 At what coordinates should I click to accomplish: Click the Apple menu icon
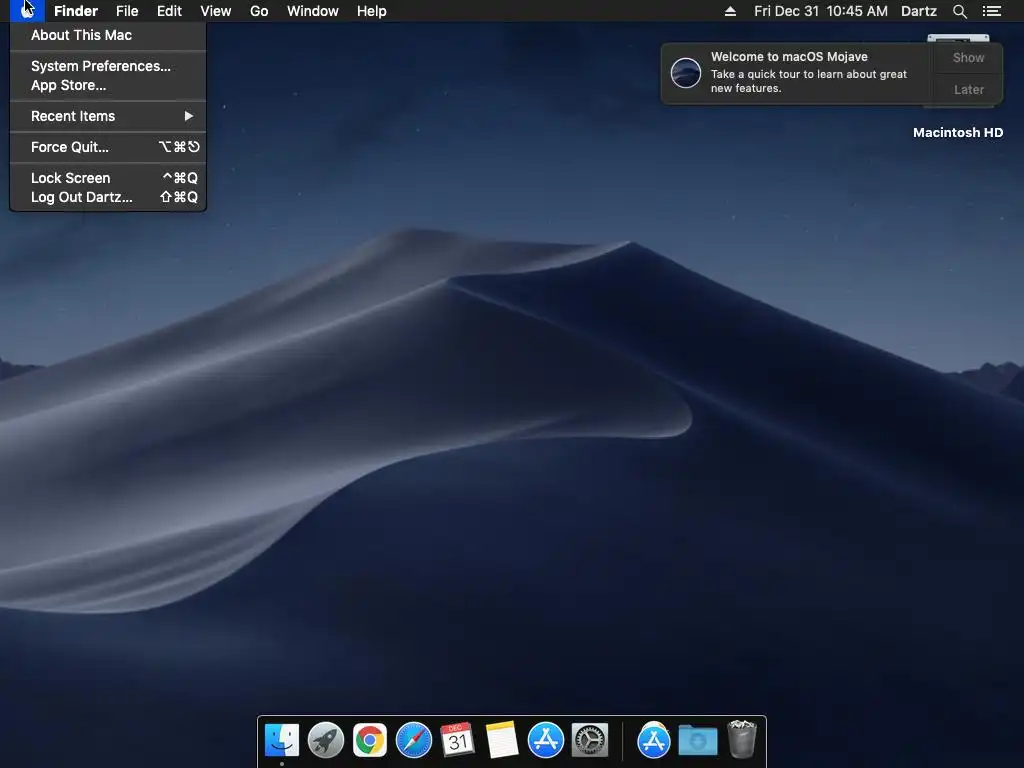27,10
